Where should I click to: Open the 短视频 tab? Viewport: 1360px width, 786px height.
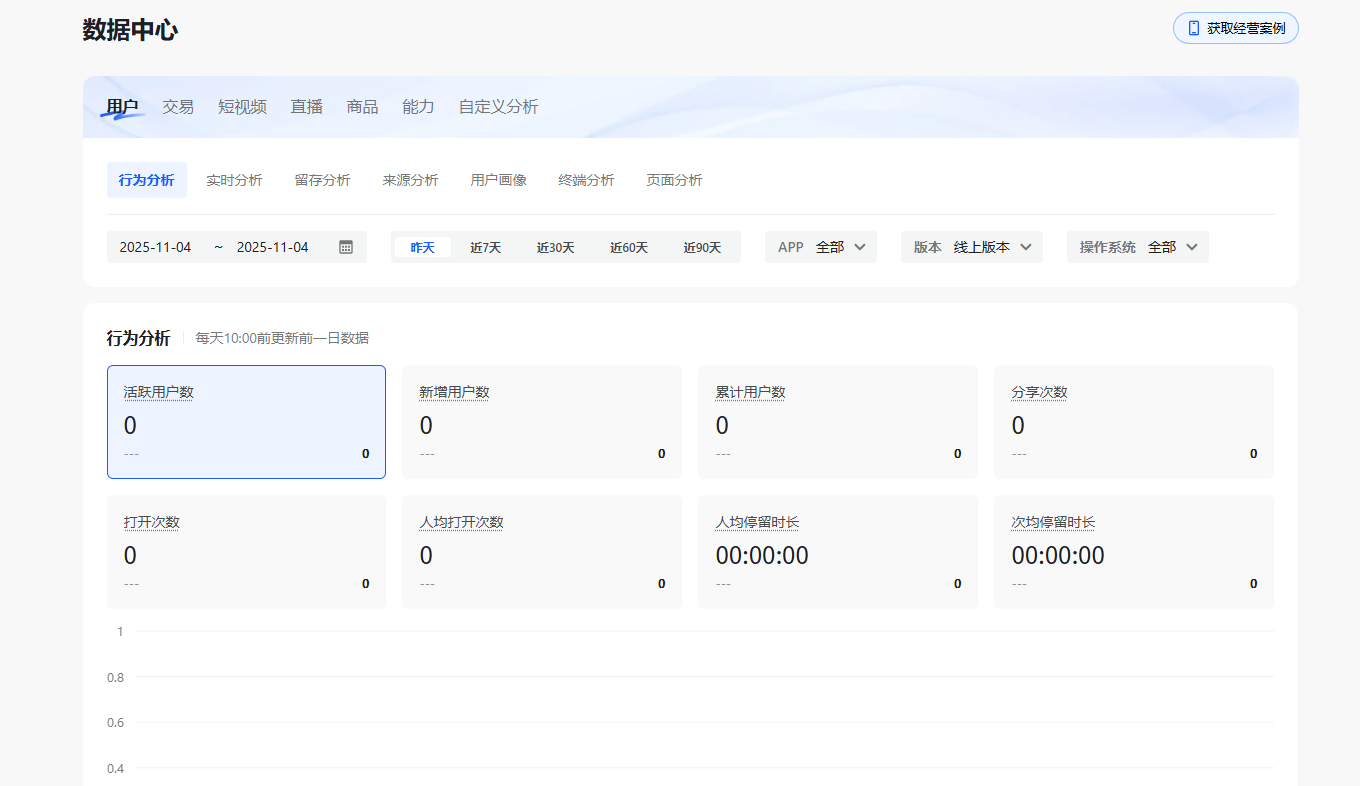coord(242,106)
